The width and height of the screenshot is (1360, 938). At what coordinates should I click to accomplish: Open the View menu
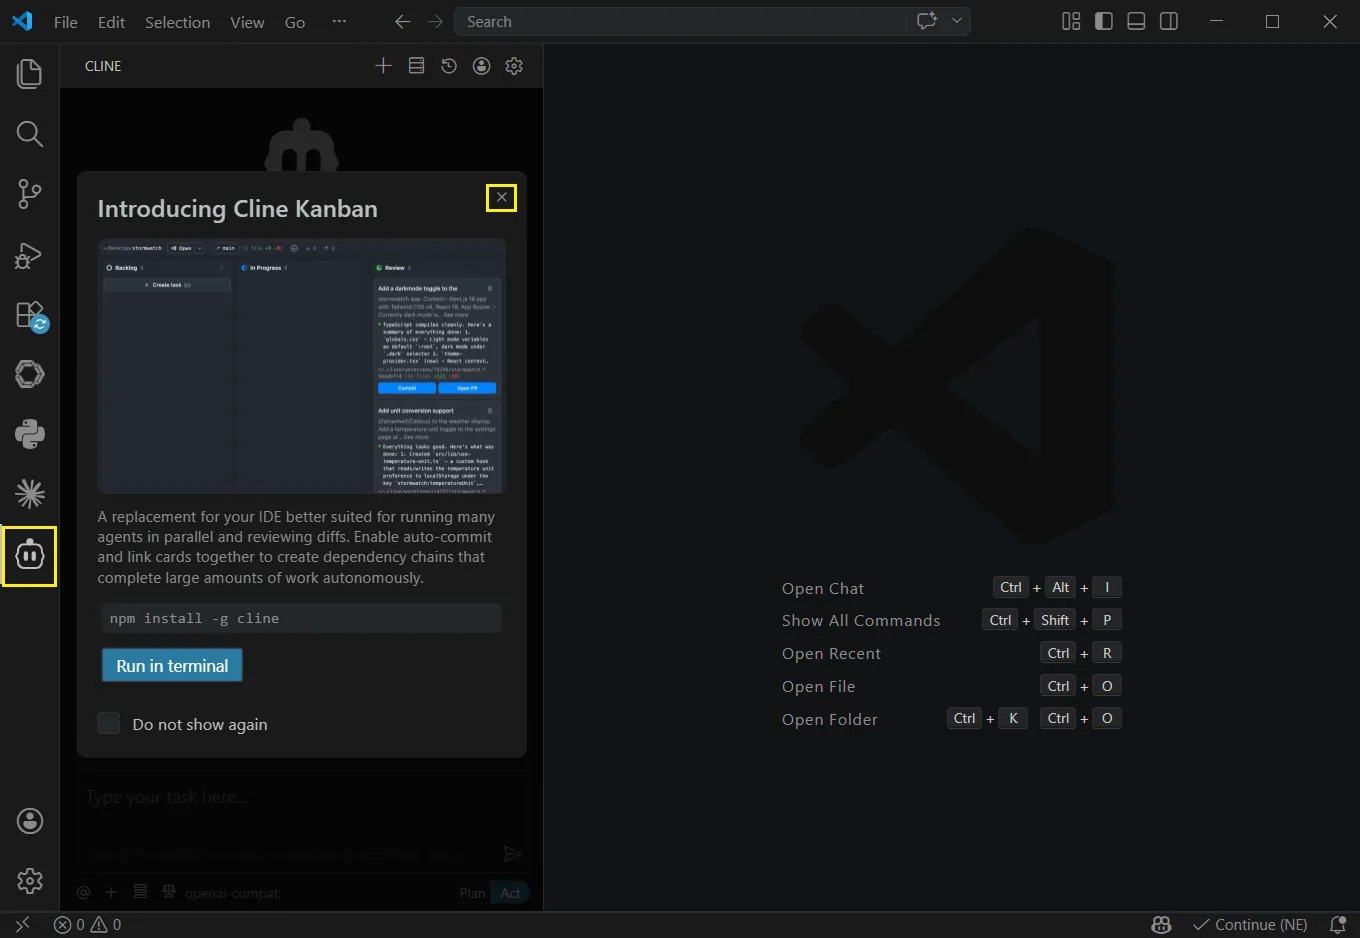pos(247,22)
